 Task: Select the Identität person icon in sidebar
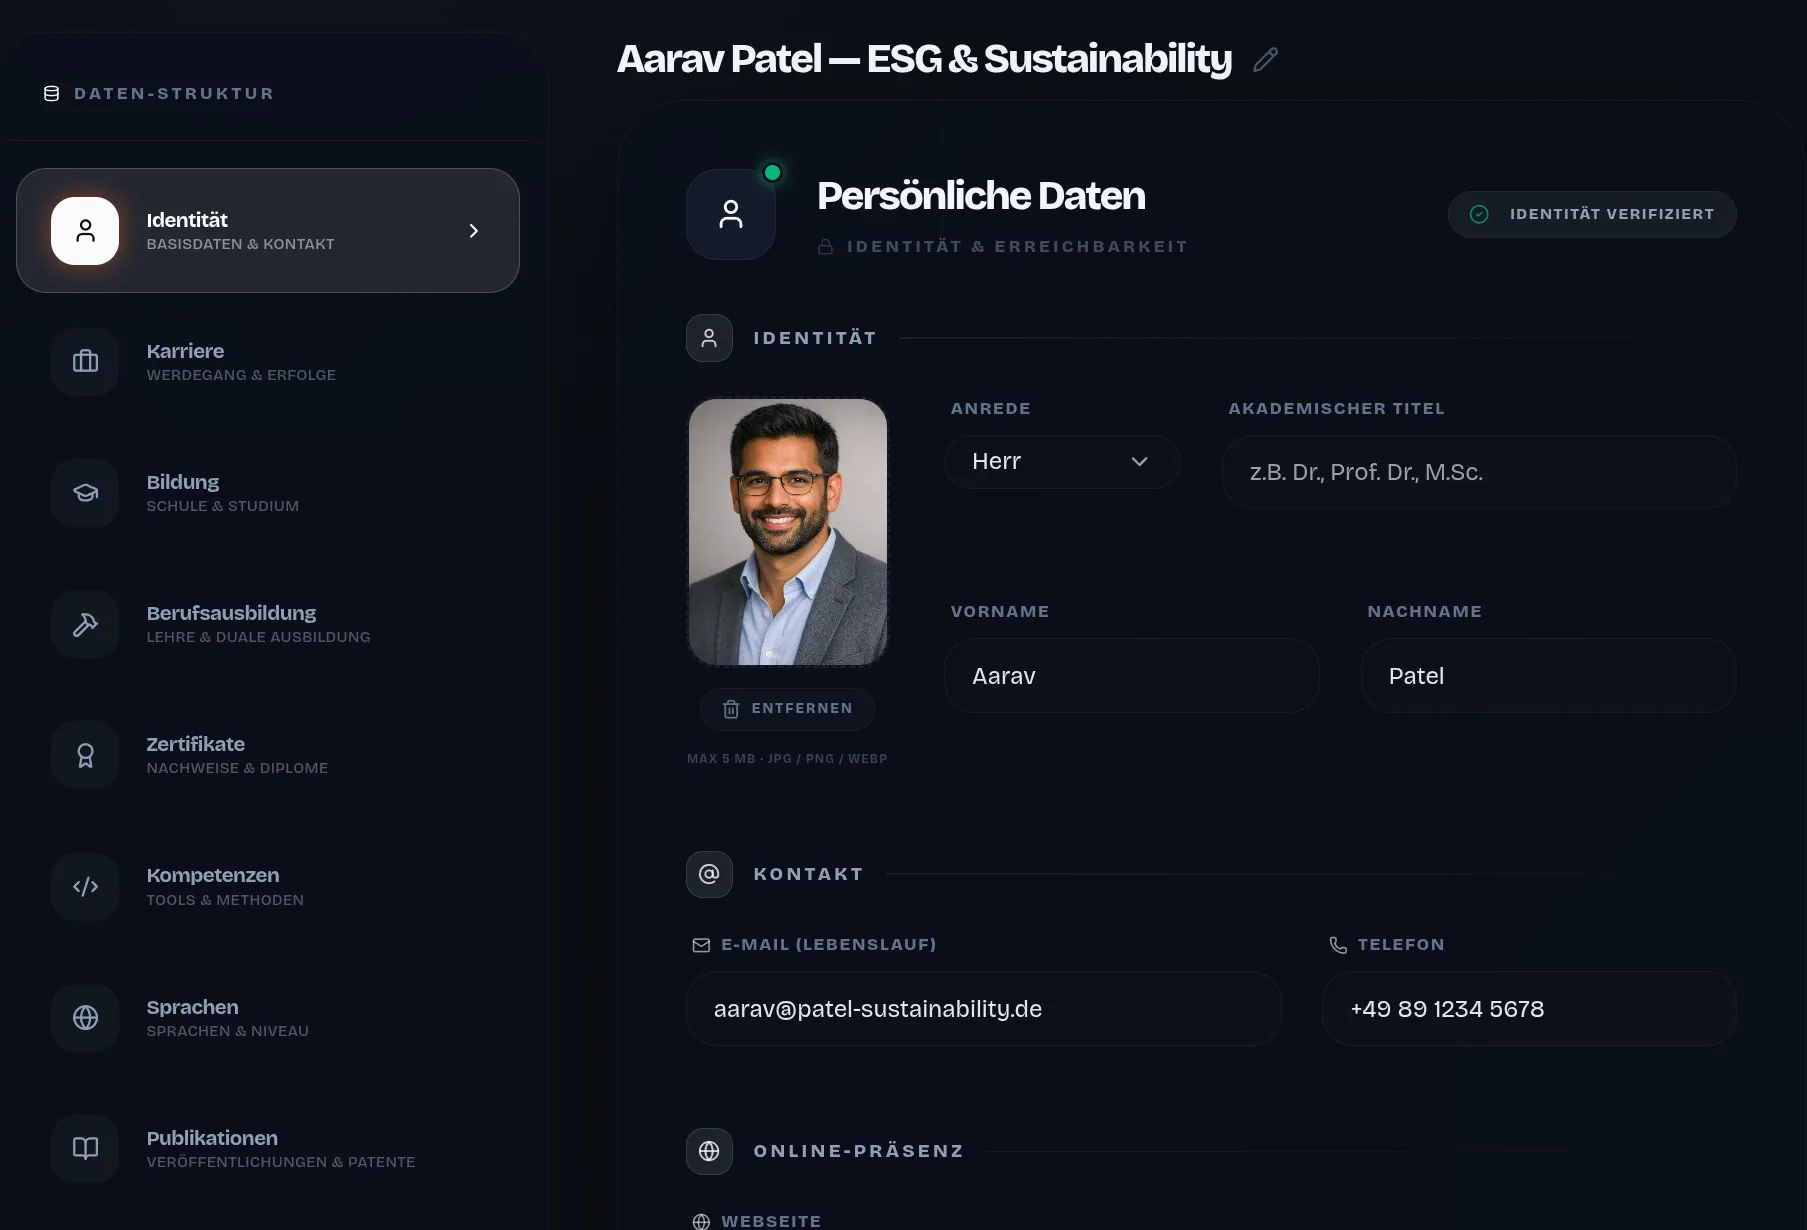pos(85,231)
